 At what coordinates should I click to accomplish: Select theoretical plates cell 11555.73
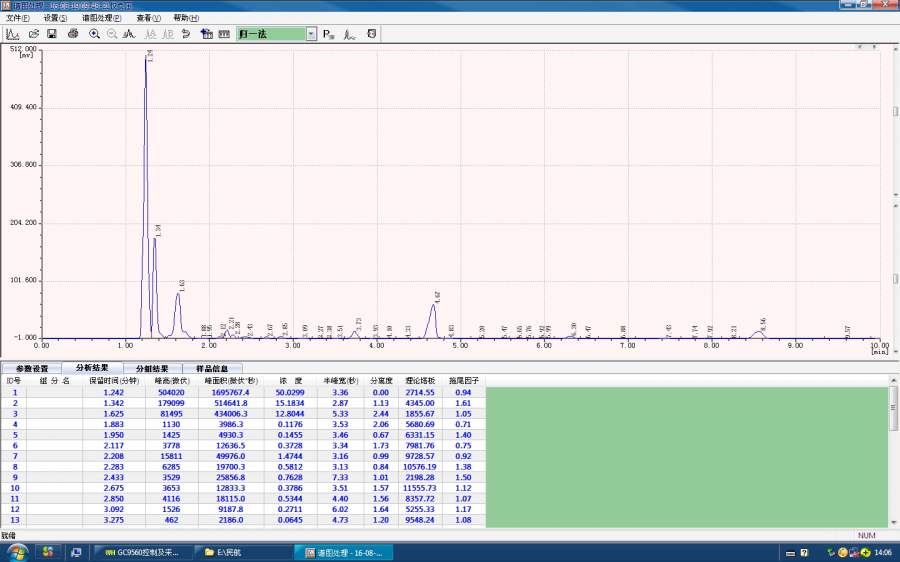[x=420, y=488]
